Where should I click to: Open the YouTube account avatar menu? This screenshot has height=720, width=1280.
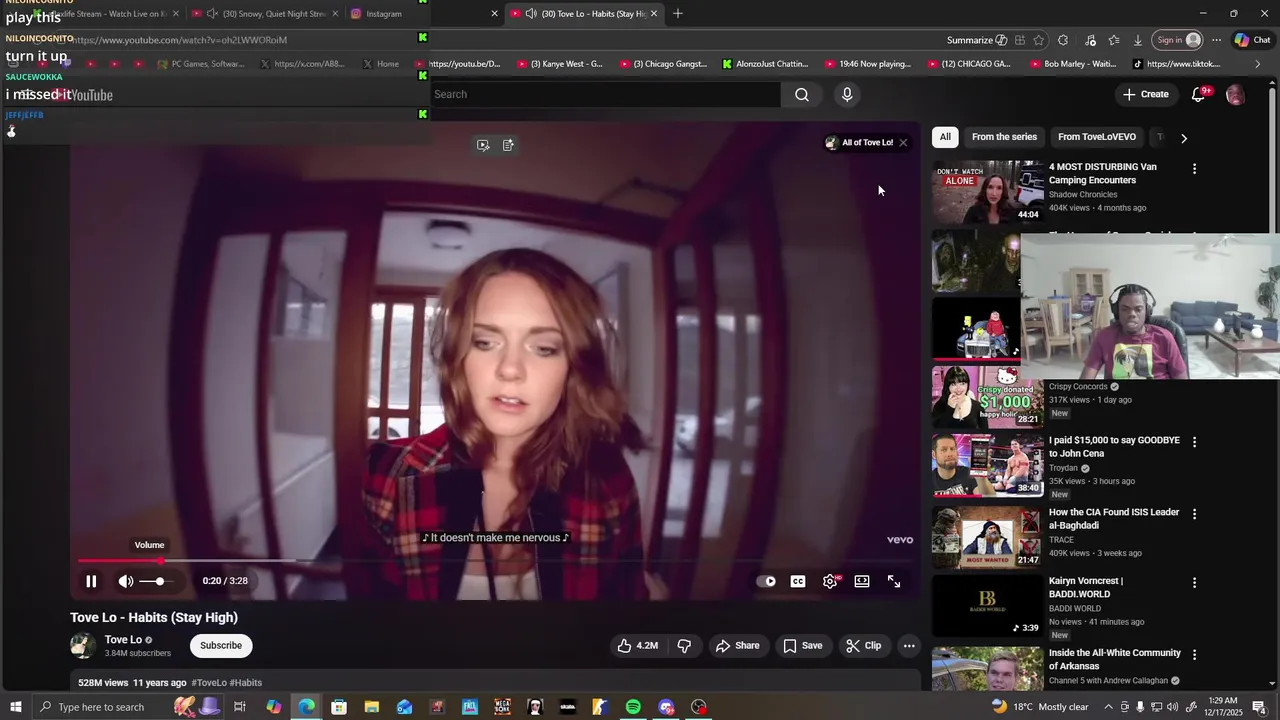pyautogui.click(x=1236, y=94)
